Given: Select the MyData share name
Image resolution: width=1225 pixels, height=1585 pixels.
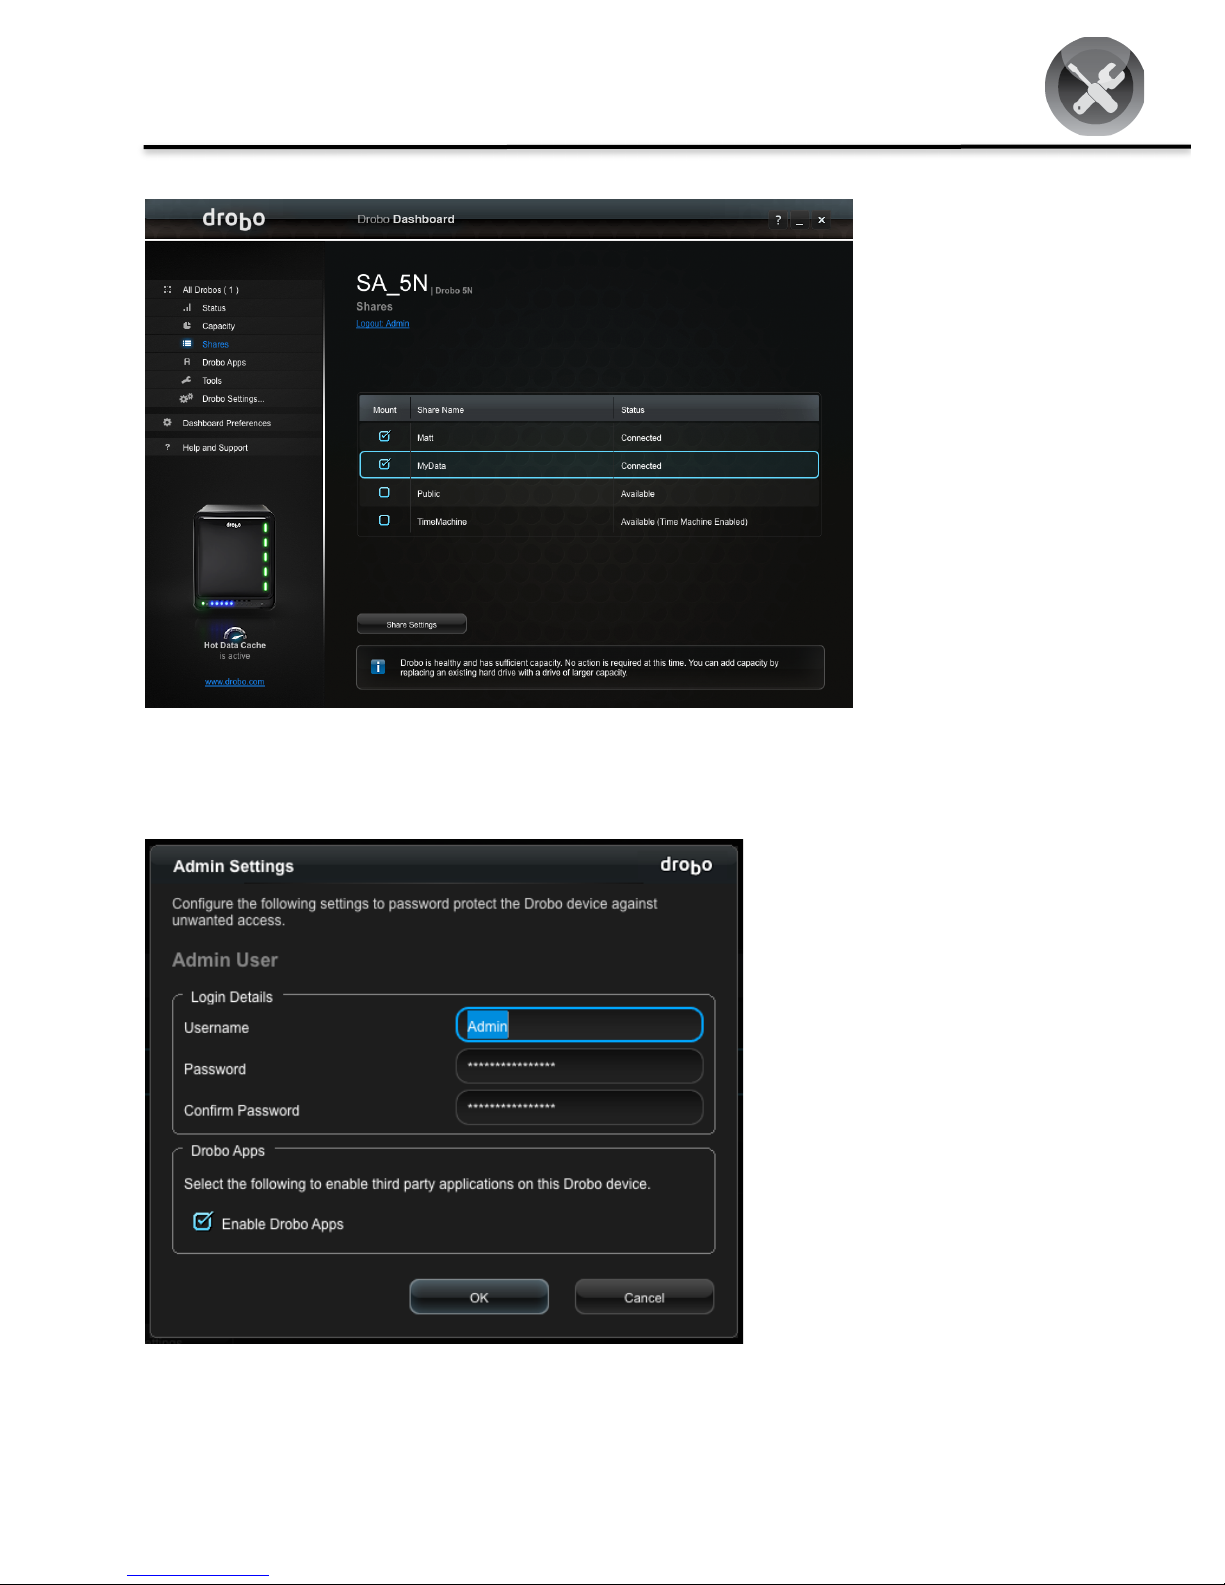Looking at the screenshot, I should point(431,466).
